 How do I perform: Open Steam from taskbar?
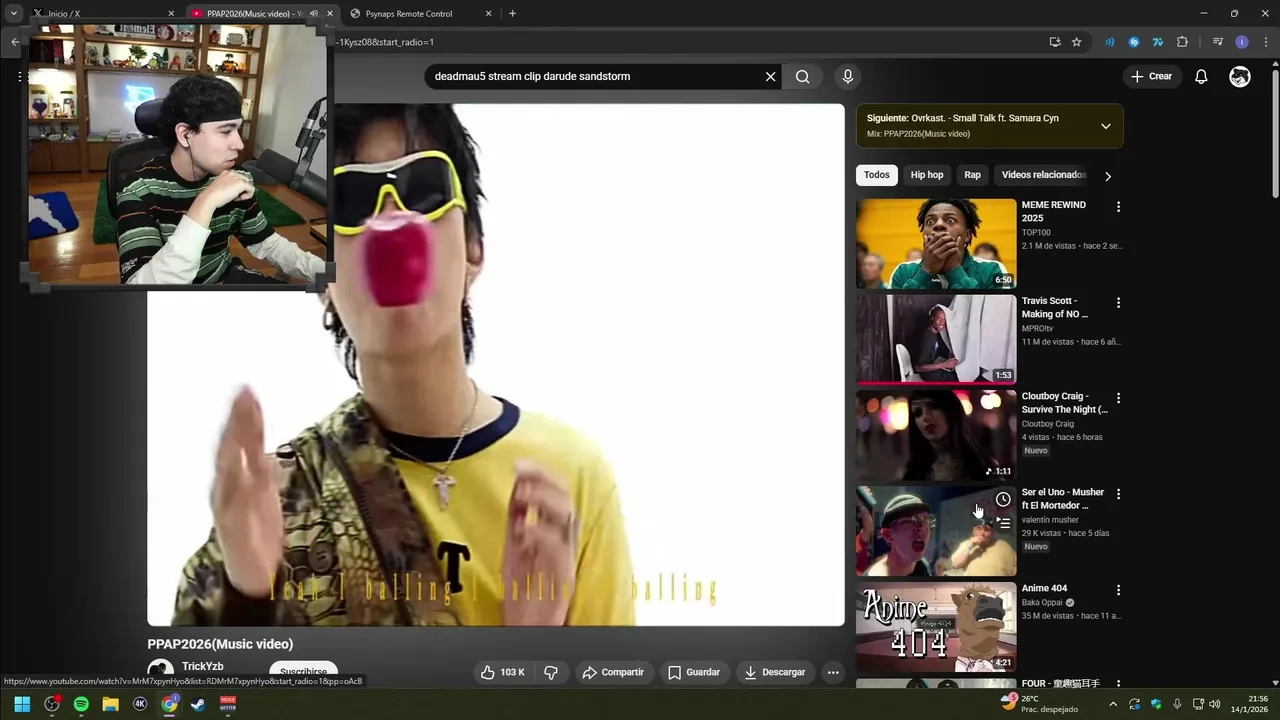click(198, 704)
